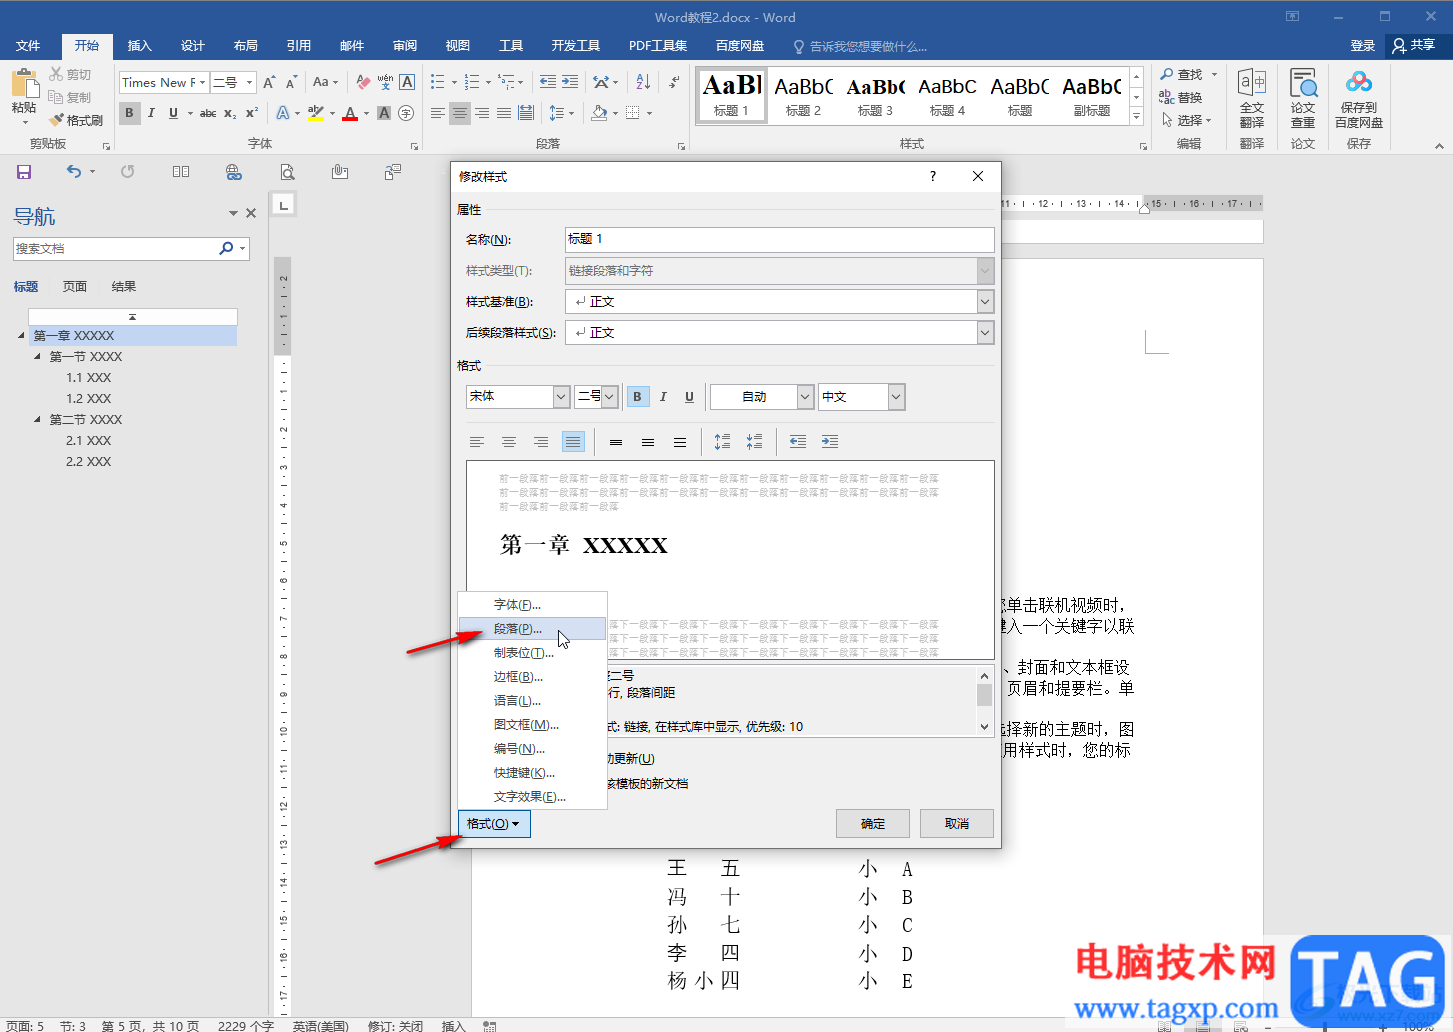
Task: Click the dialog help question mark
Action: click(x=933, y=176)
